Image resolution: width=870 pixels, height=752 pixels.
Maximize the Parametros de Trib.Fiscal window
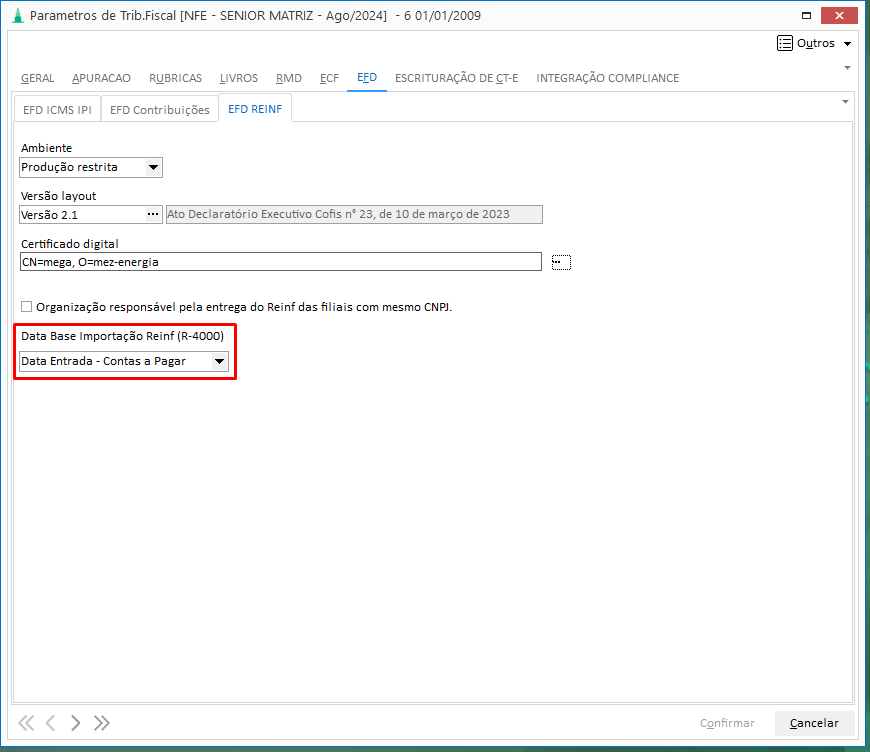point(806,16)
